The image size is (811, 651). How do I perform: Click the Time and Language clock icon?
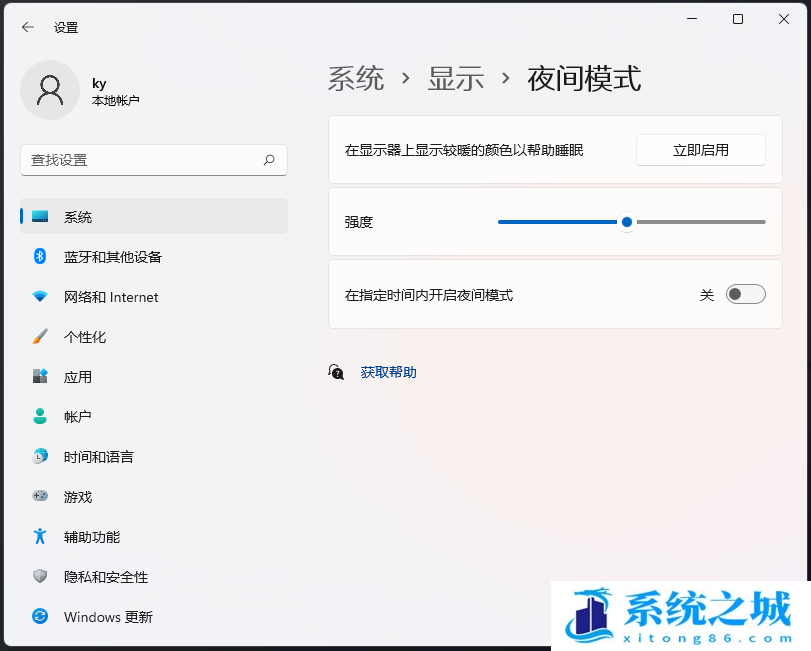tap(40, 457)
